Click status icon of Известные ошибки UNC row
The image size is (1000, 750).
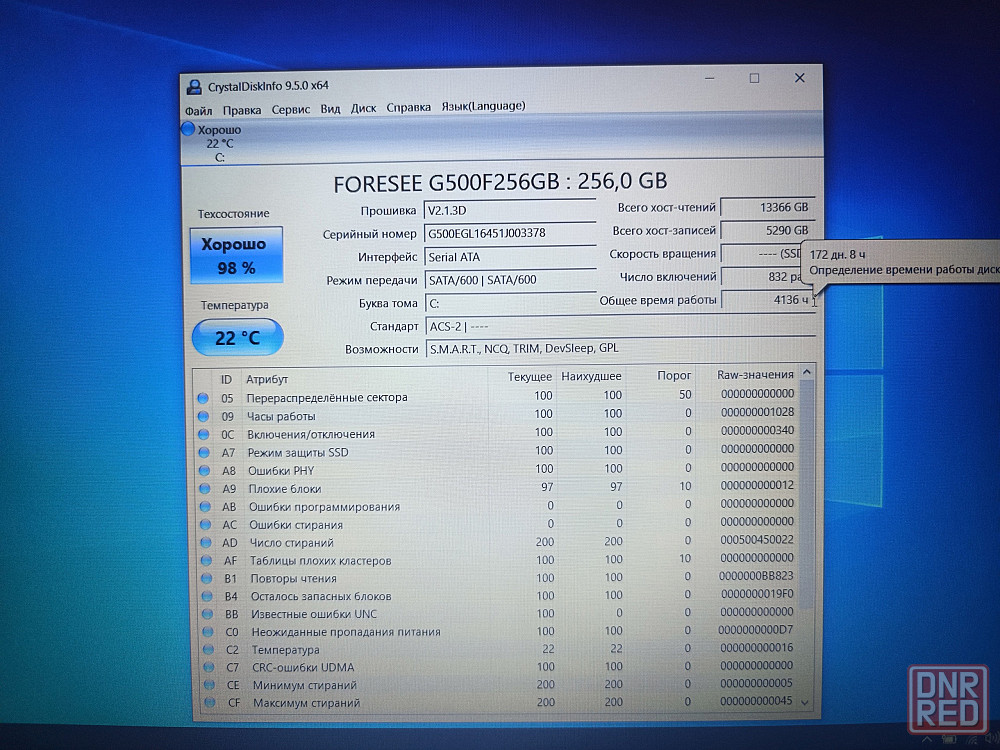coord(207,614)
